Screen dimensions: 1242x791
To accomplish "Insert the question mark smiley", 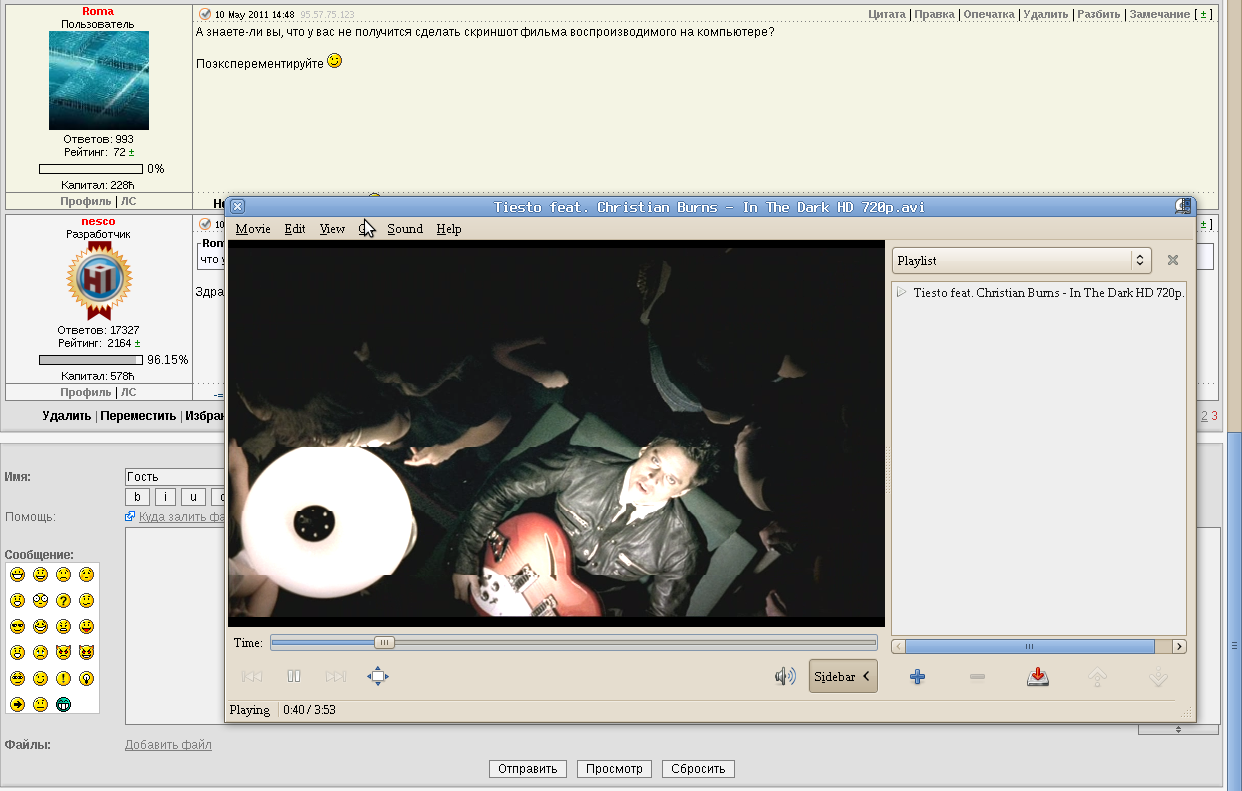I will (x=63, y=601).
